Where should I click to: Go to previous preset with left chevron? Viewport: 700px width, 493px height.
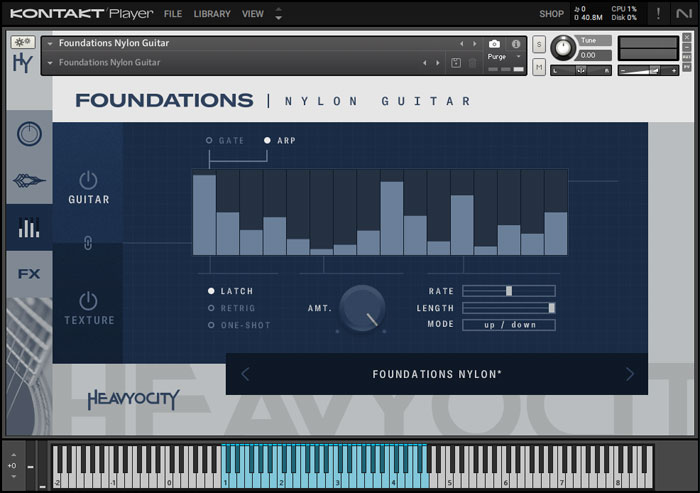point(245,374)
